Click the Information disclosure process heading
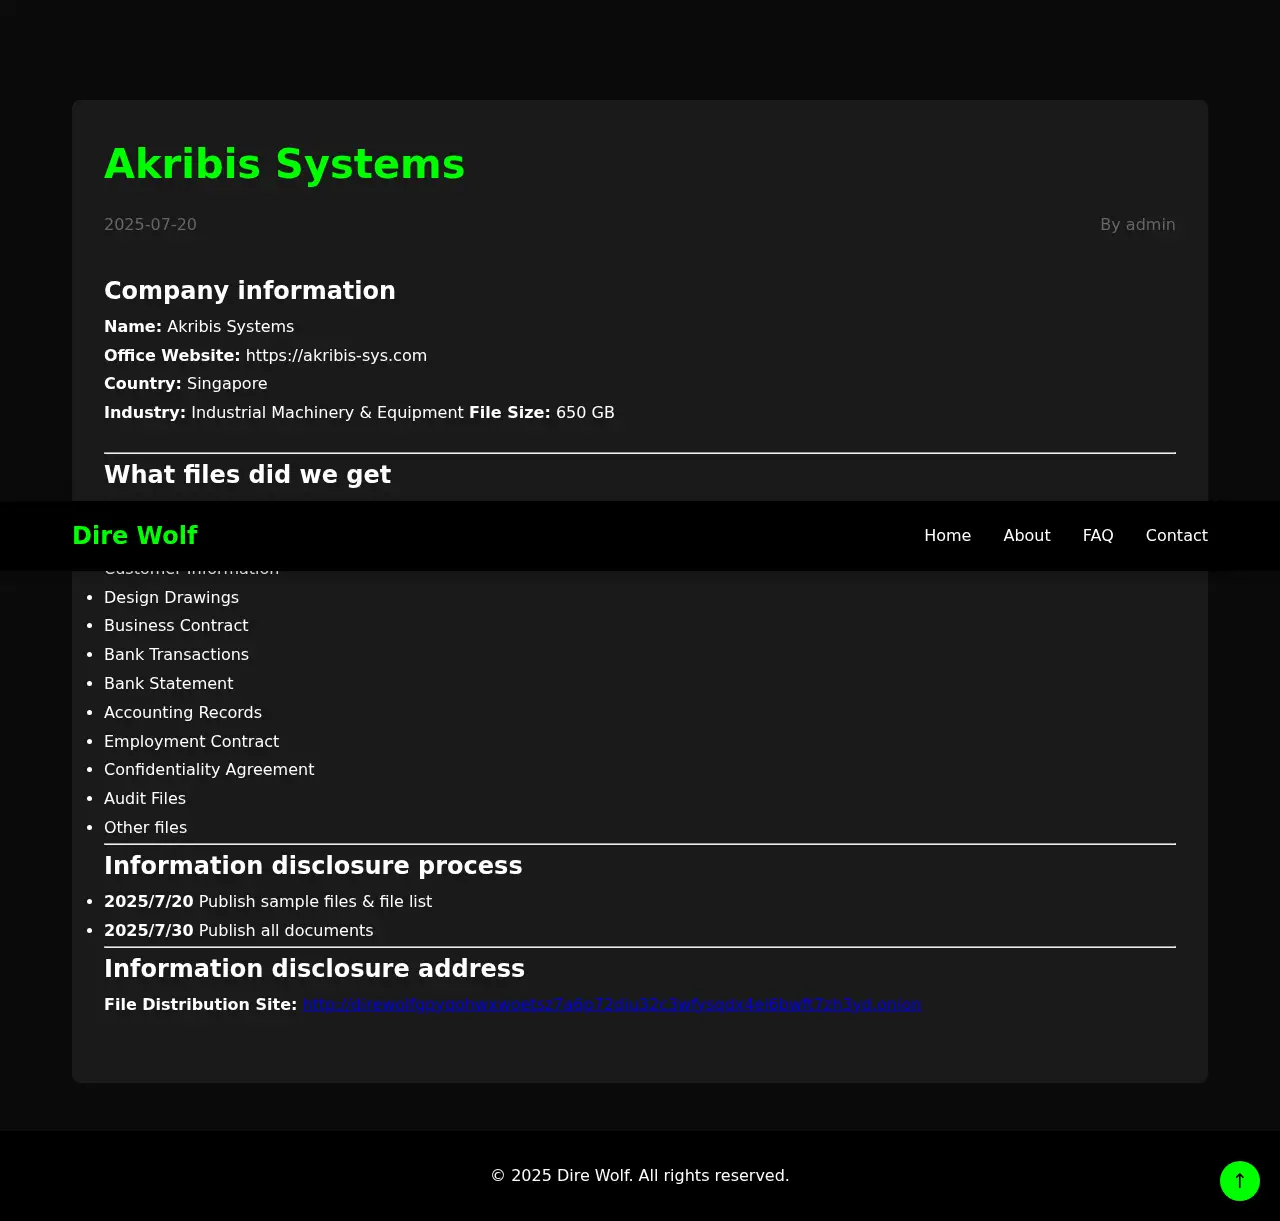The height and width of the screenshot is (1221, 1280). tap(313, 866)
